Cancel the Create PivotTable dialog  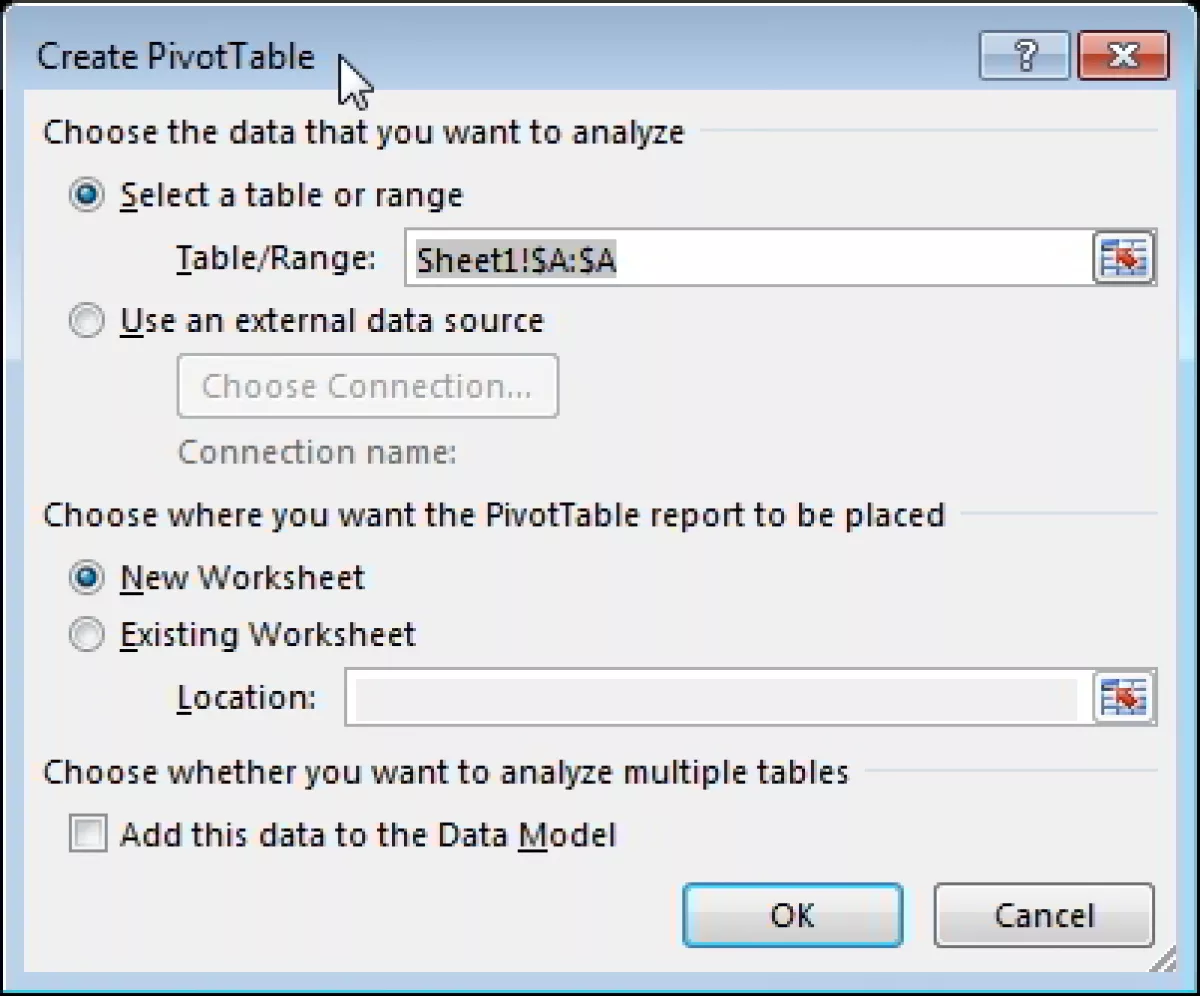coord(1043,915)
